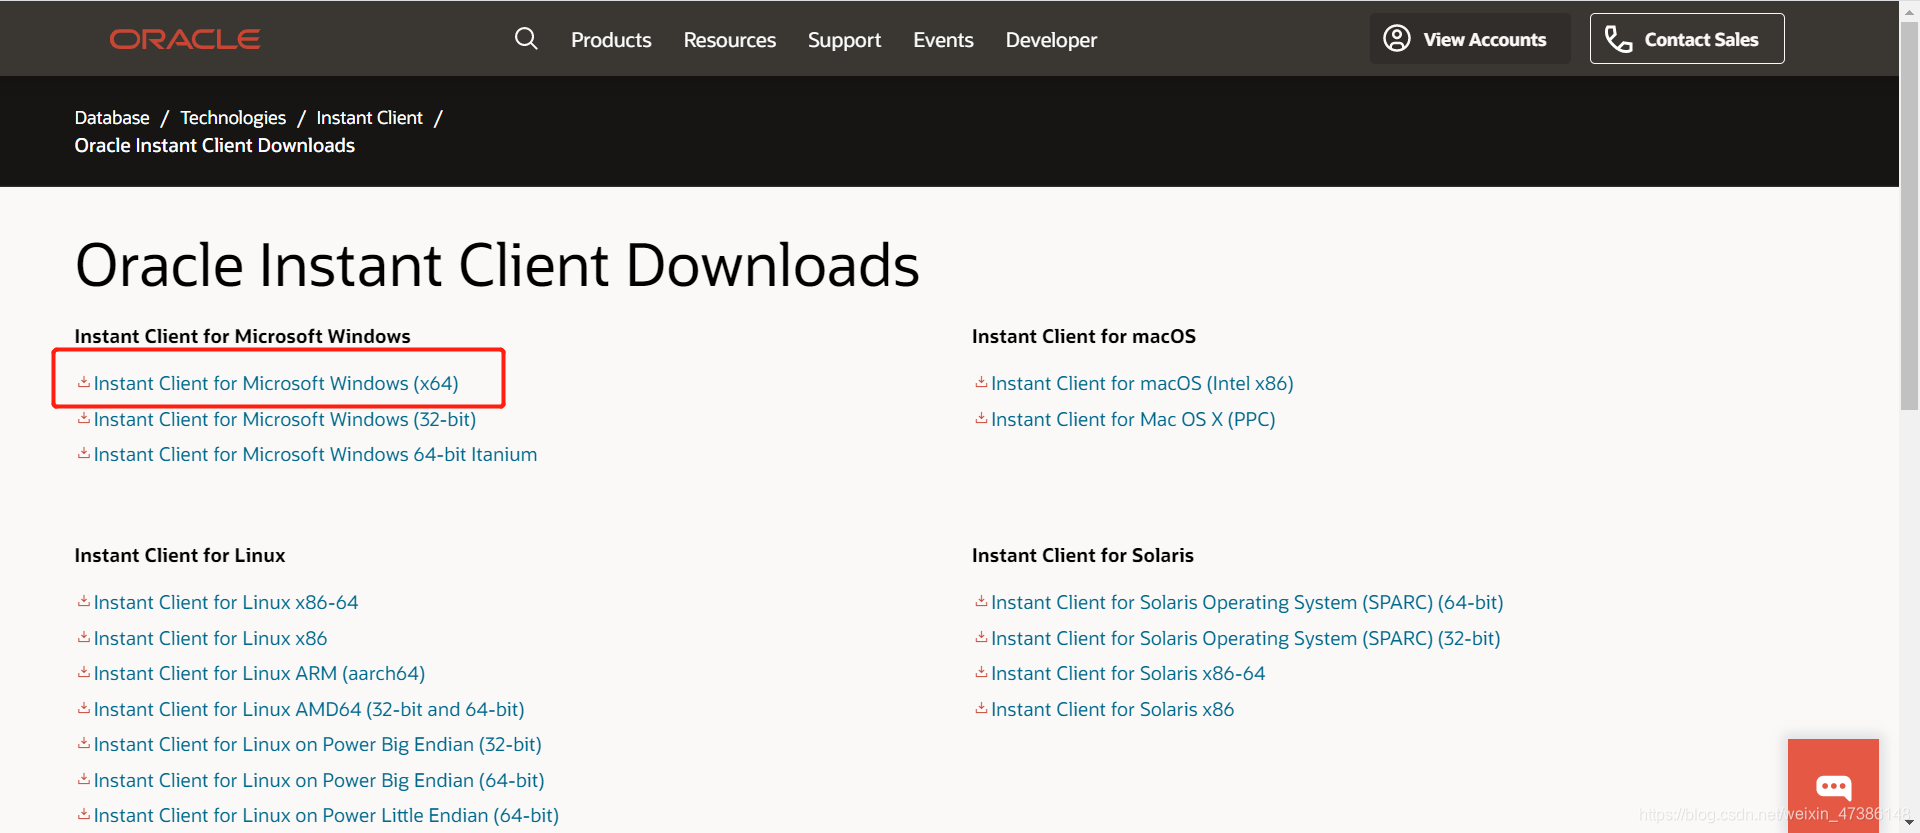Open Instant Client for Microsoft Windows (32-bit)
Image resolution: width=1920 pixels, height=833 pixels.
click(x=285, y=419)
